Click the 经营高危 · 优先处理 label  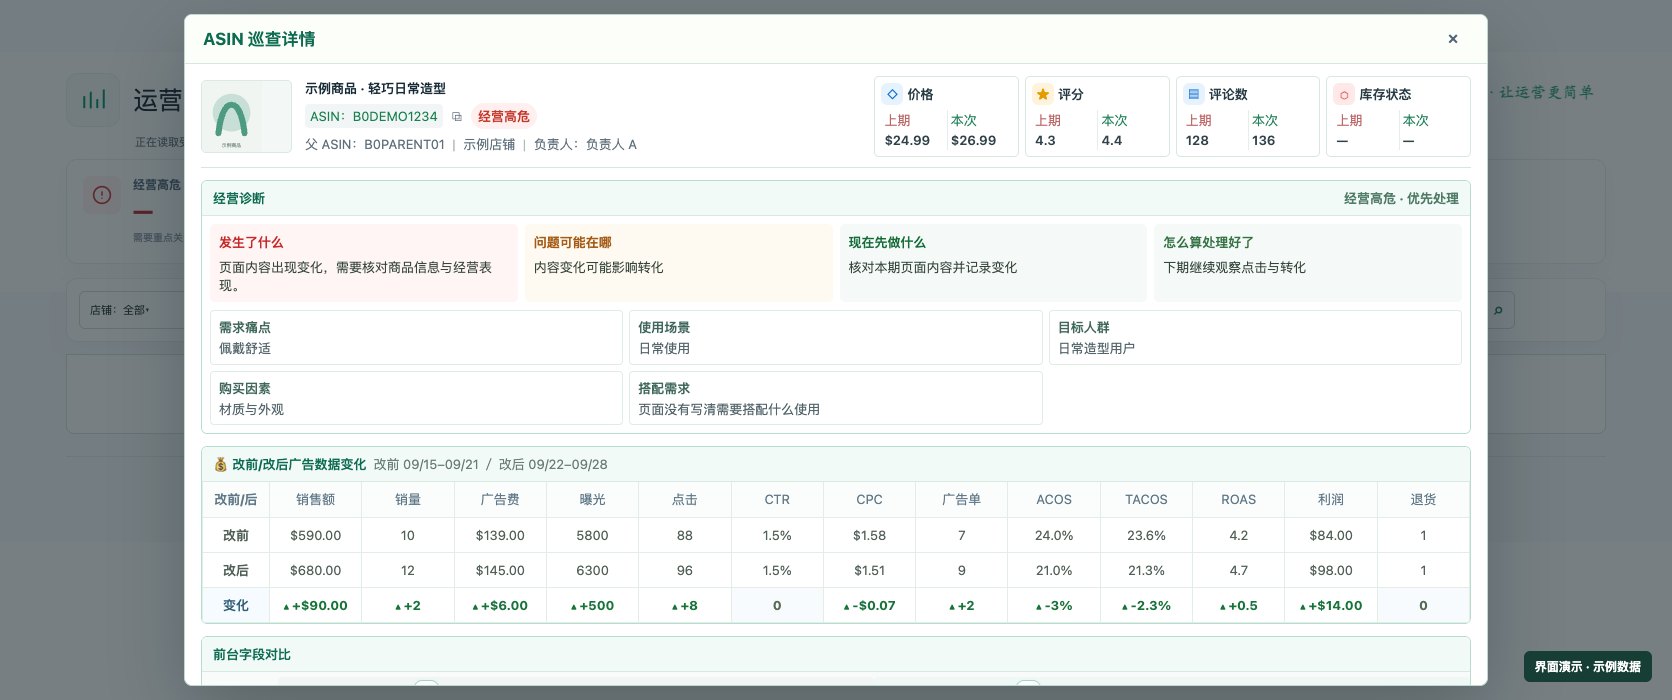pos(1401,199)
